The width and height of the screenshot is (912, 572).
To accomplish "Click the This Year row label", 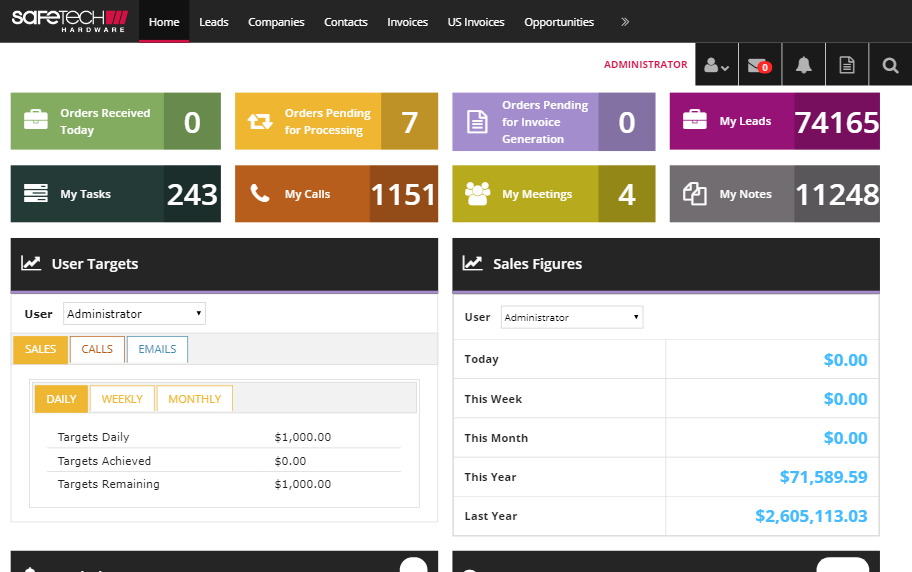I will (490, 477).
